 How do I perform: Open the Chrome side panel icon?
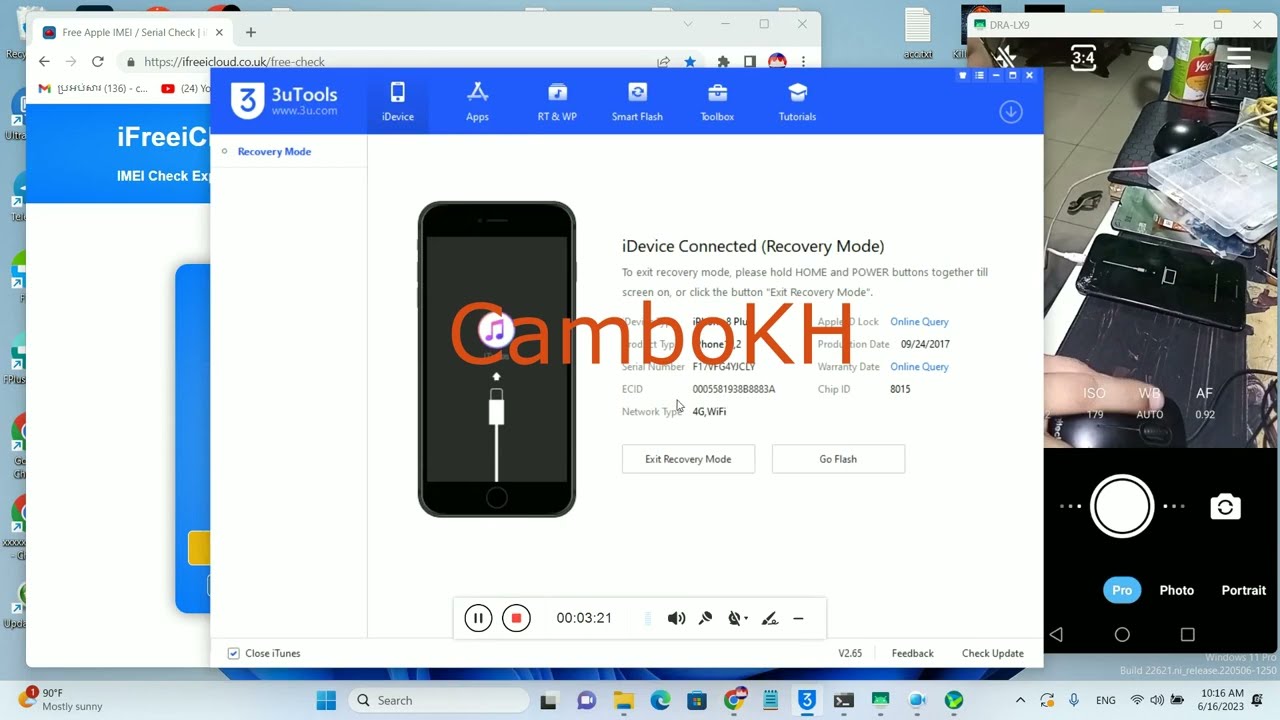749,62
